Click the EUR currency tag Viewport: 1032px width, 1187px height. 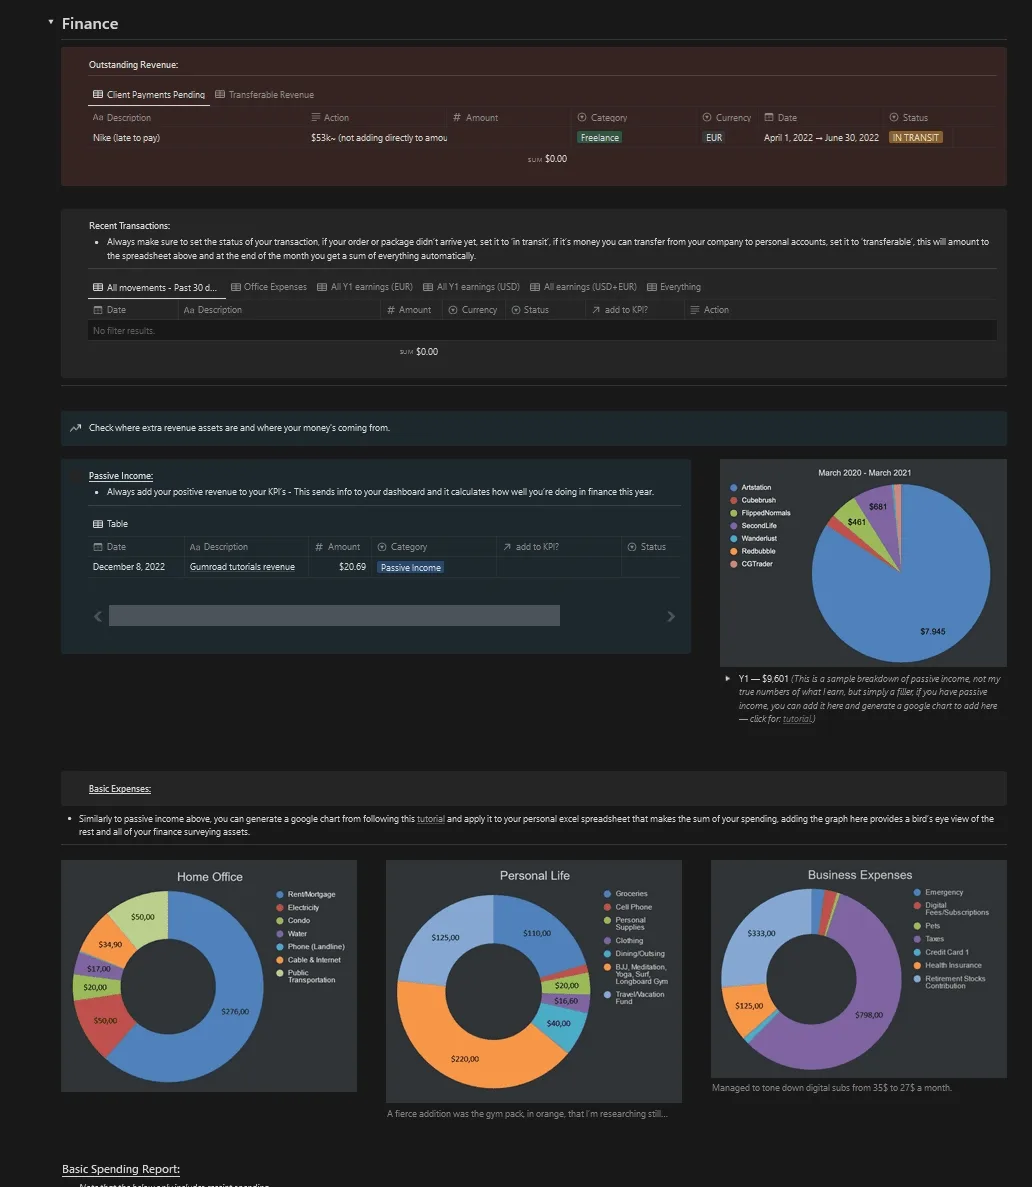pyautogui.click(x=714, y=138)
